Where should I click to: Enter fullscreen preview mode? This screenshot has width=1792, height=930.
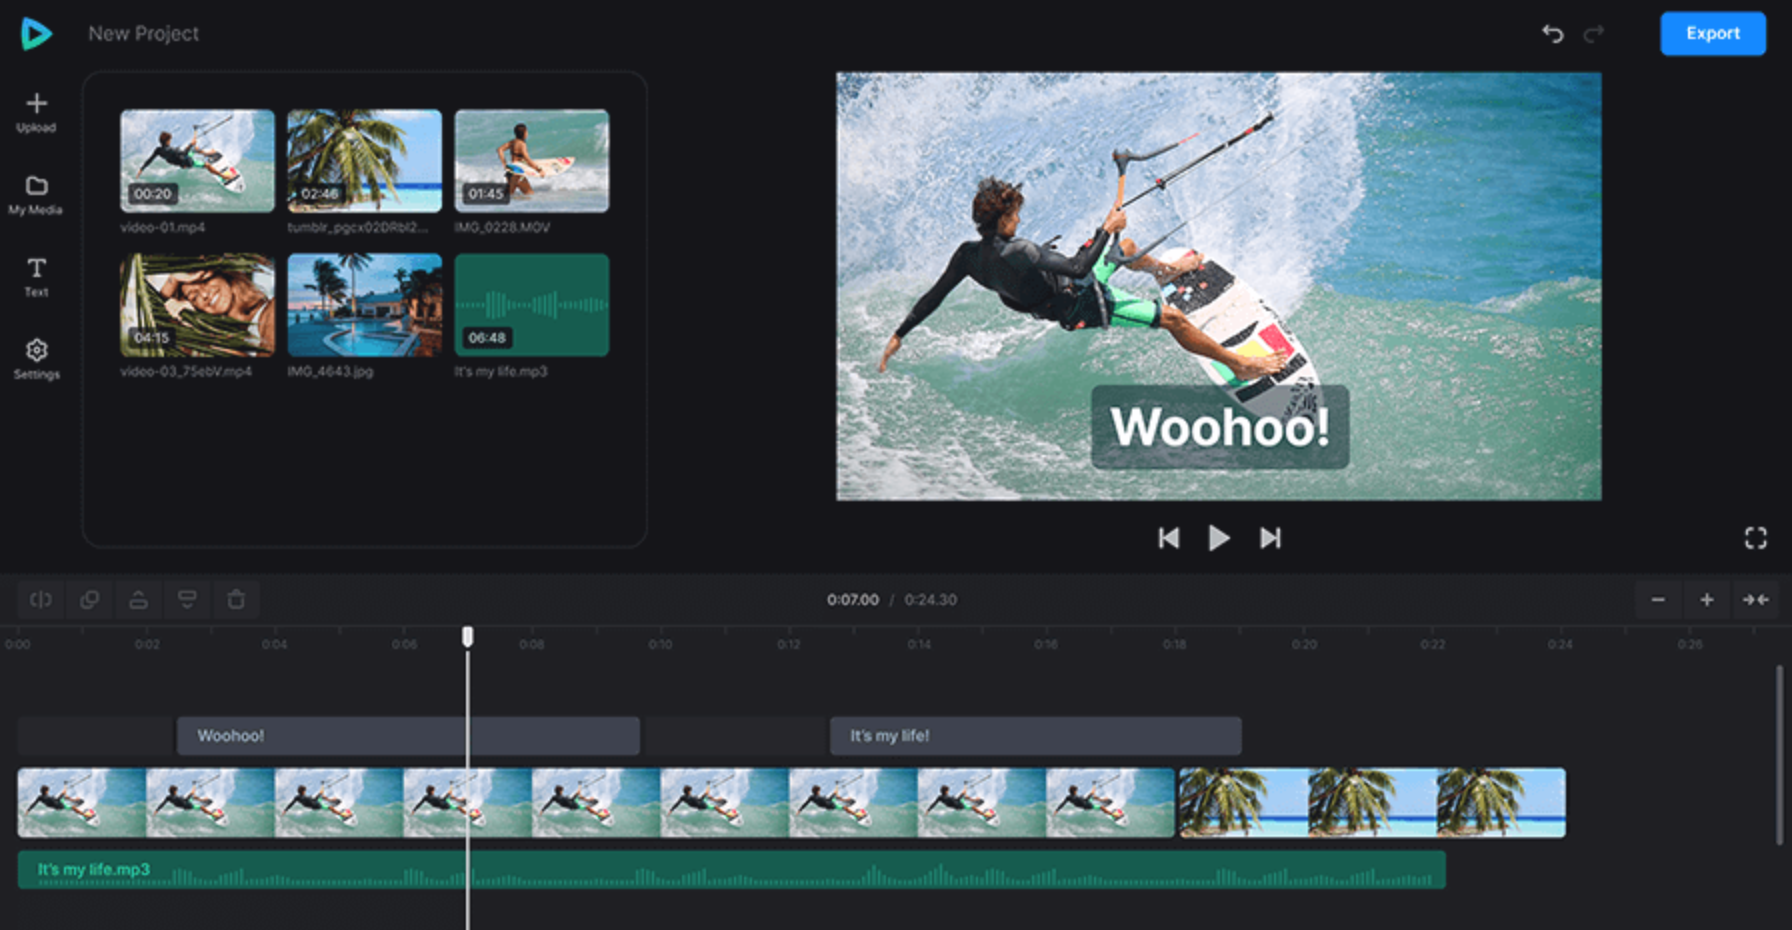point(1755,538)
